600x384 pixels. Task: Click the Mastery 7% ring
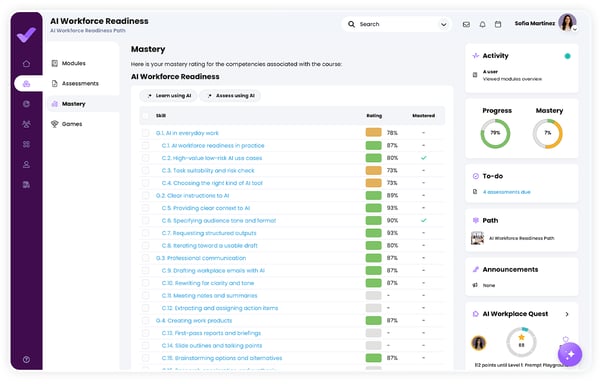(548, 133)
